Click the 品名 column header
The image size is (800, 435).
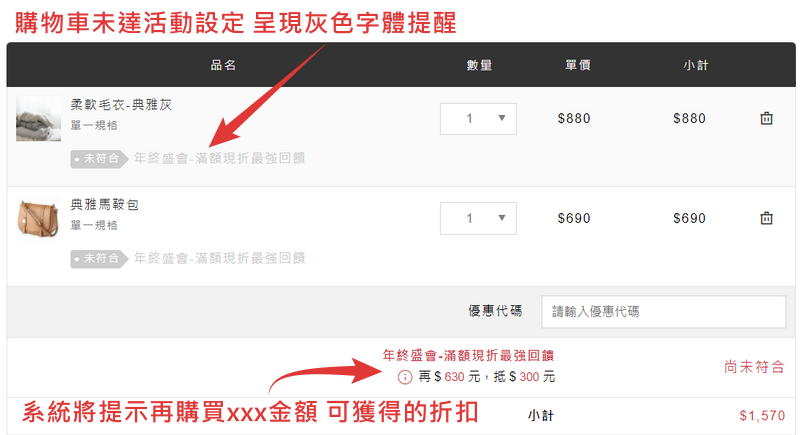[x=223, y=65]
